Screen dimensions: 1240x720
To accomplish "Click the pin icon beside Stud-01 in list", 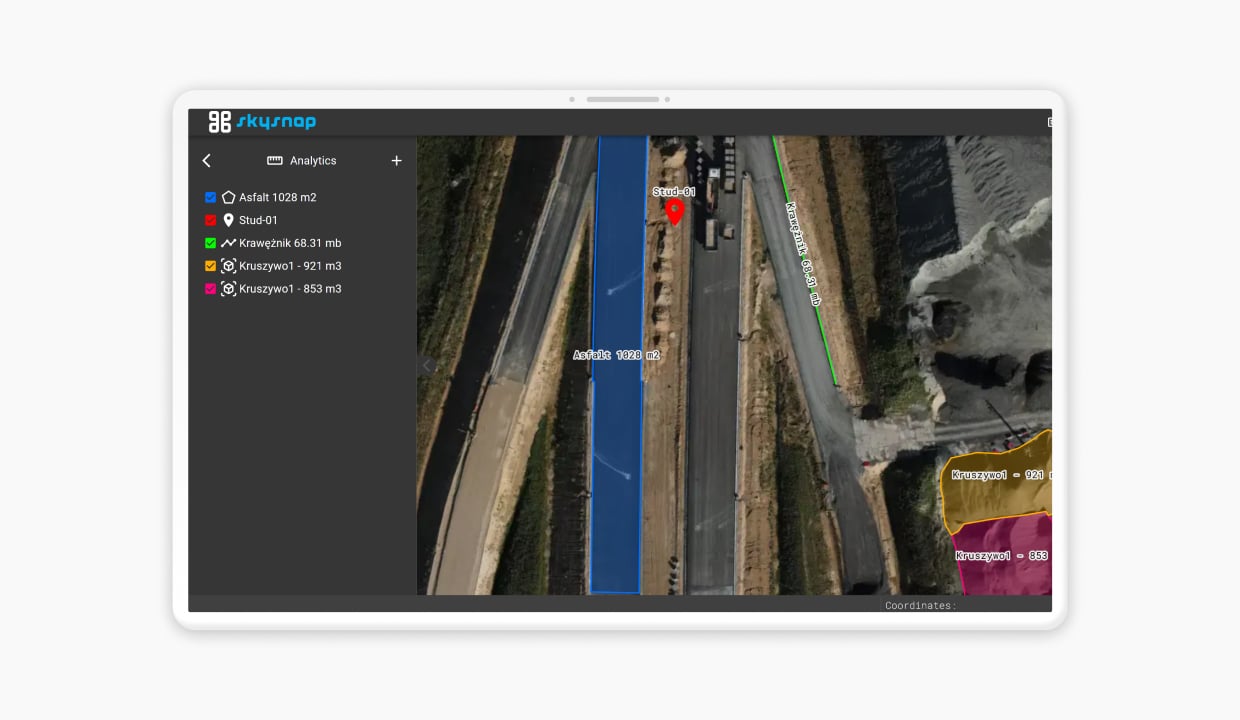I will 228,220.
